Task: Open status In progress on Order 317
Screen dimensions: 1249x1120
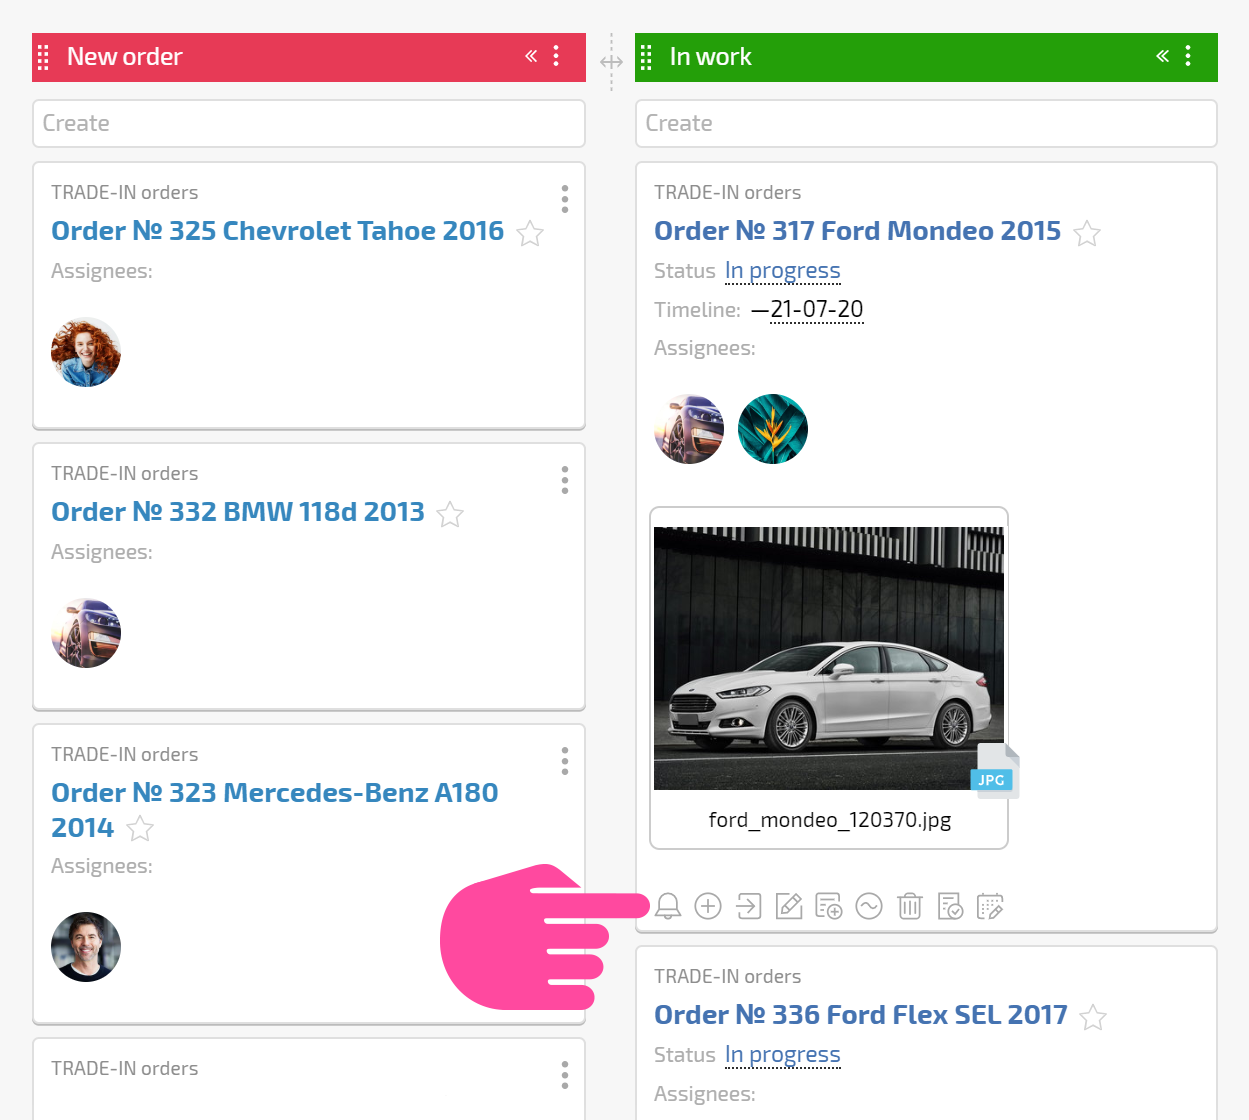Action: [x=782, y=271]
